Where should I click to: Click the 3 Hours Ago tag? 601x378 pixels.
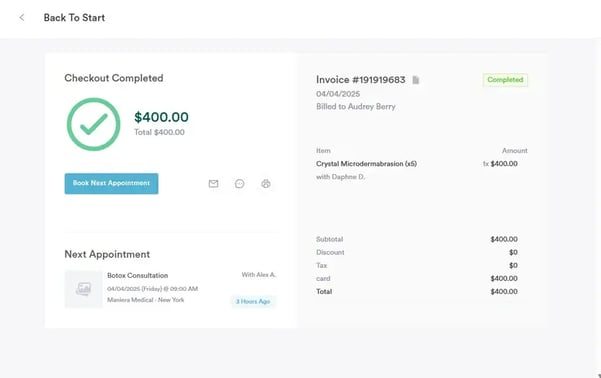coord(253,301)
